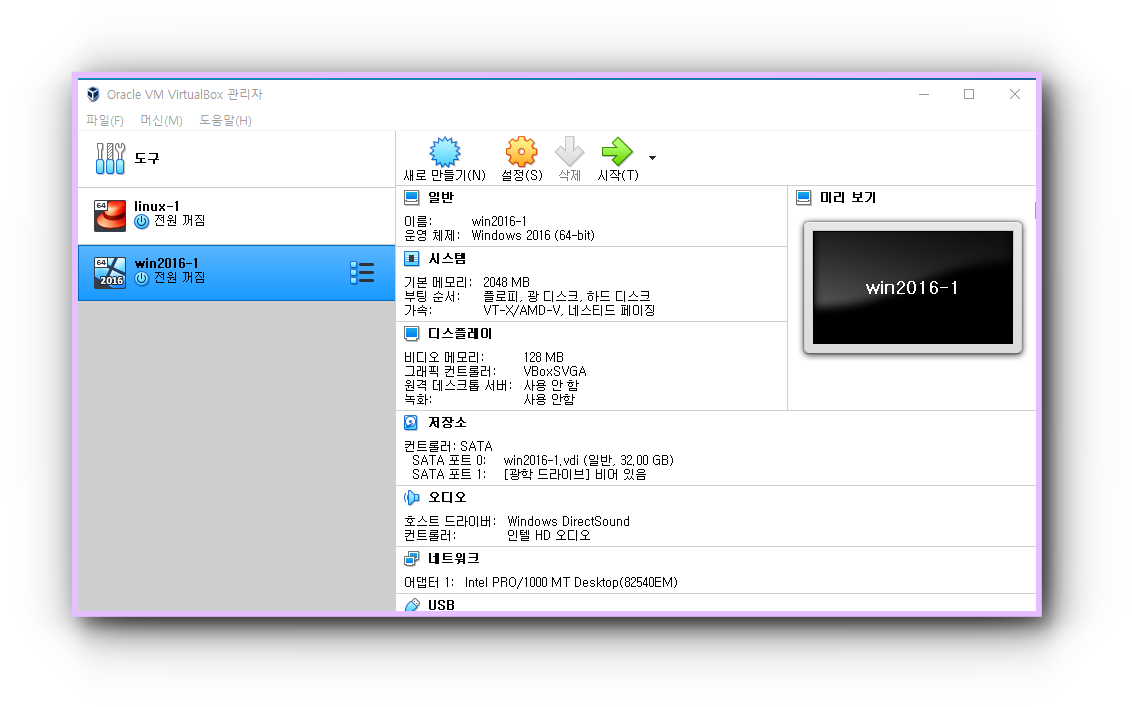Click the 플로피, 광 디스크, 하드 디스크 boot order
Viewport: 1132px width, 707px height.
point(567,297)
